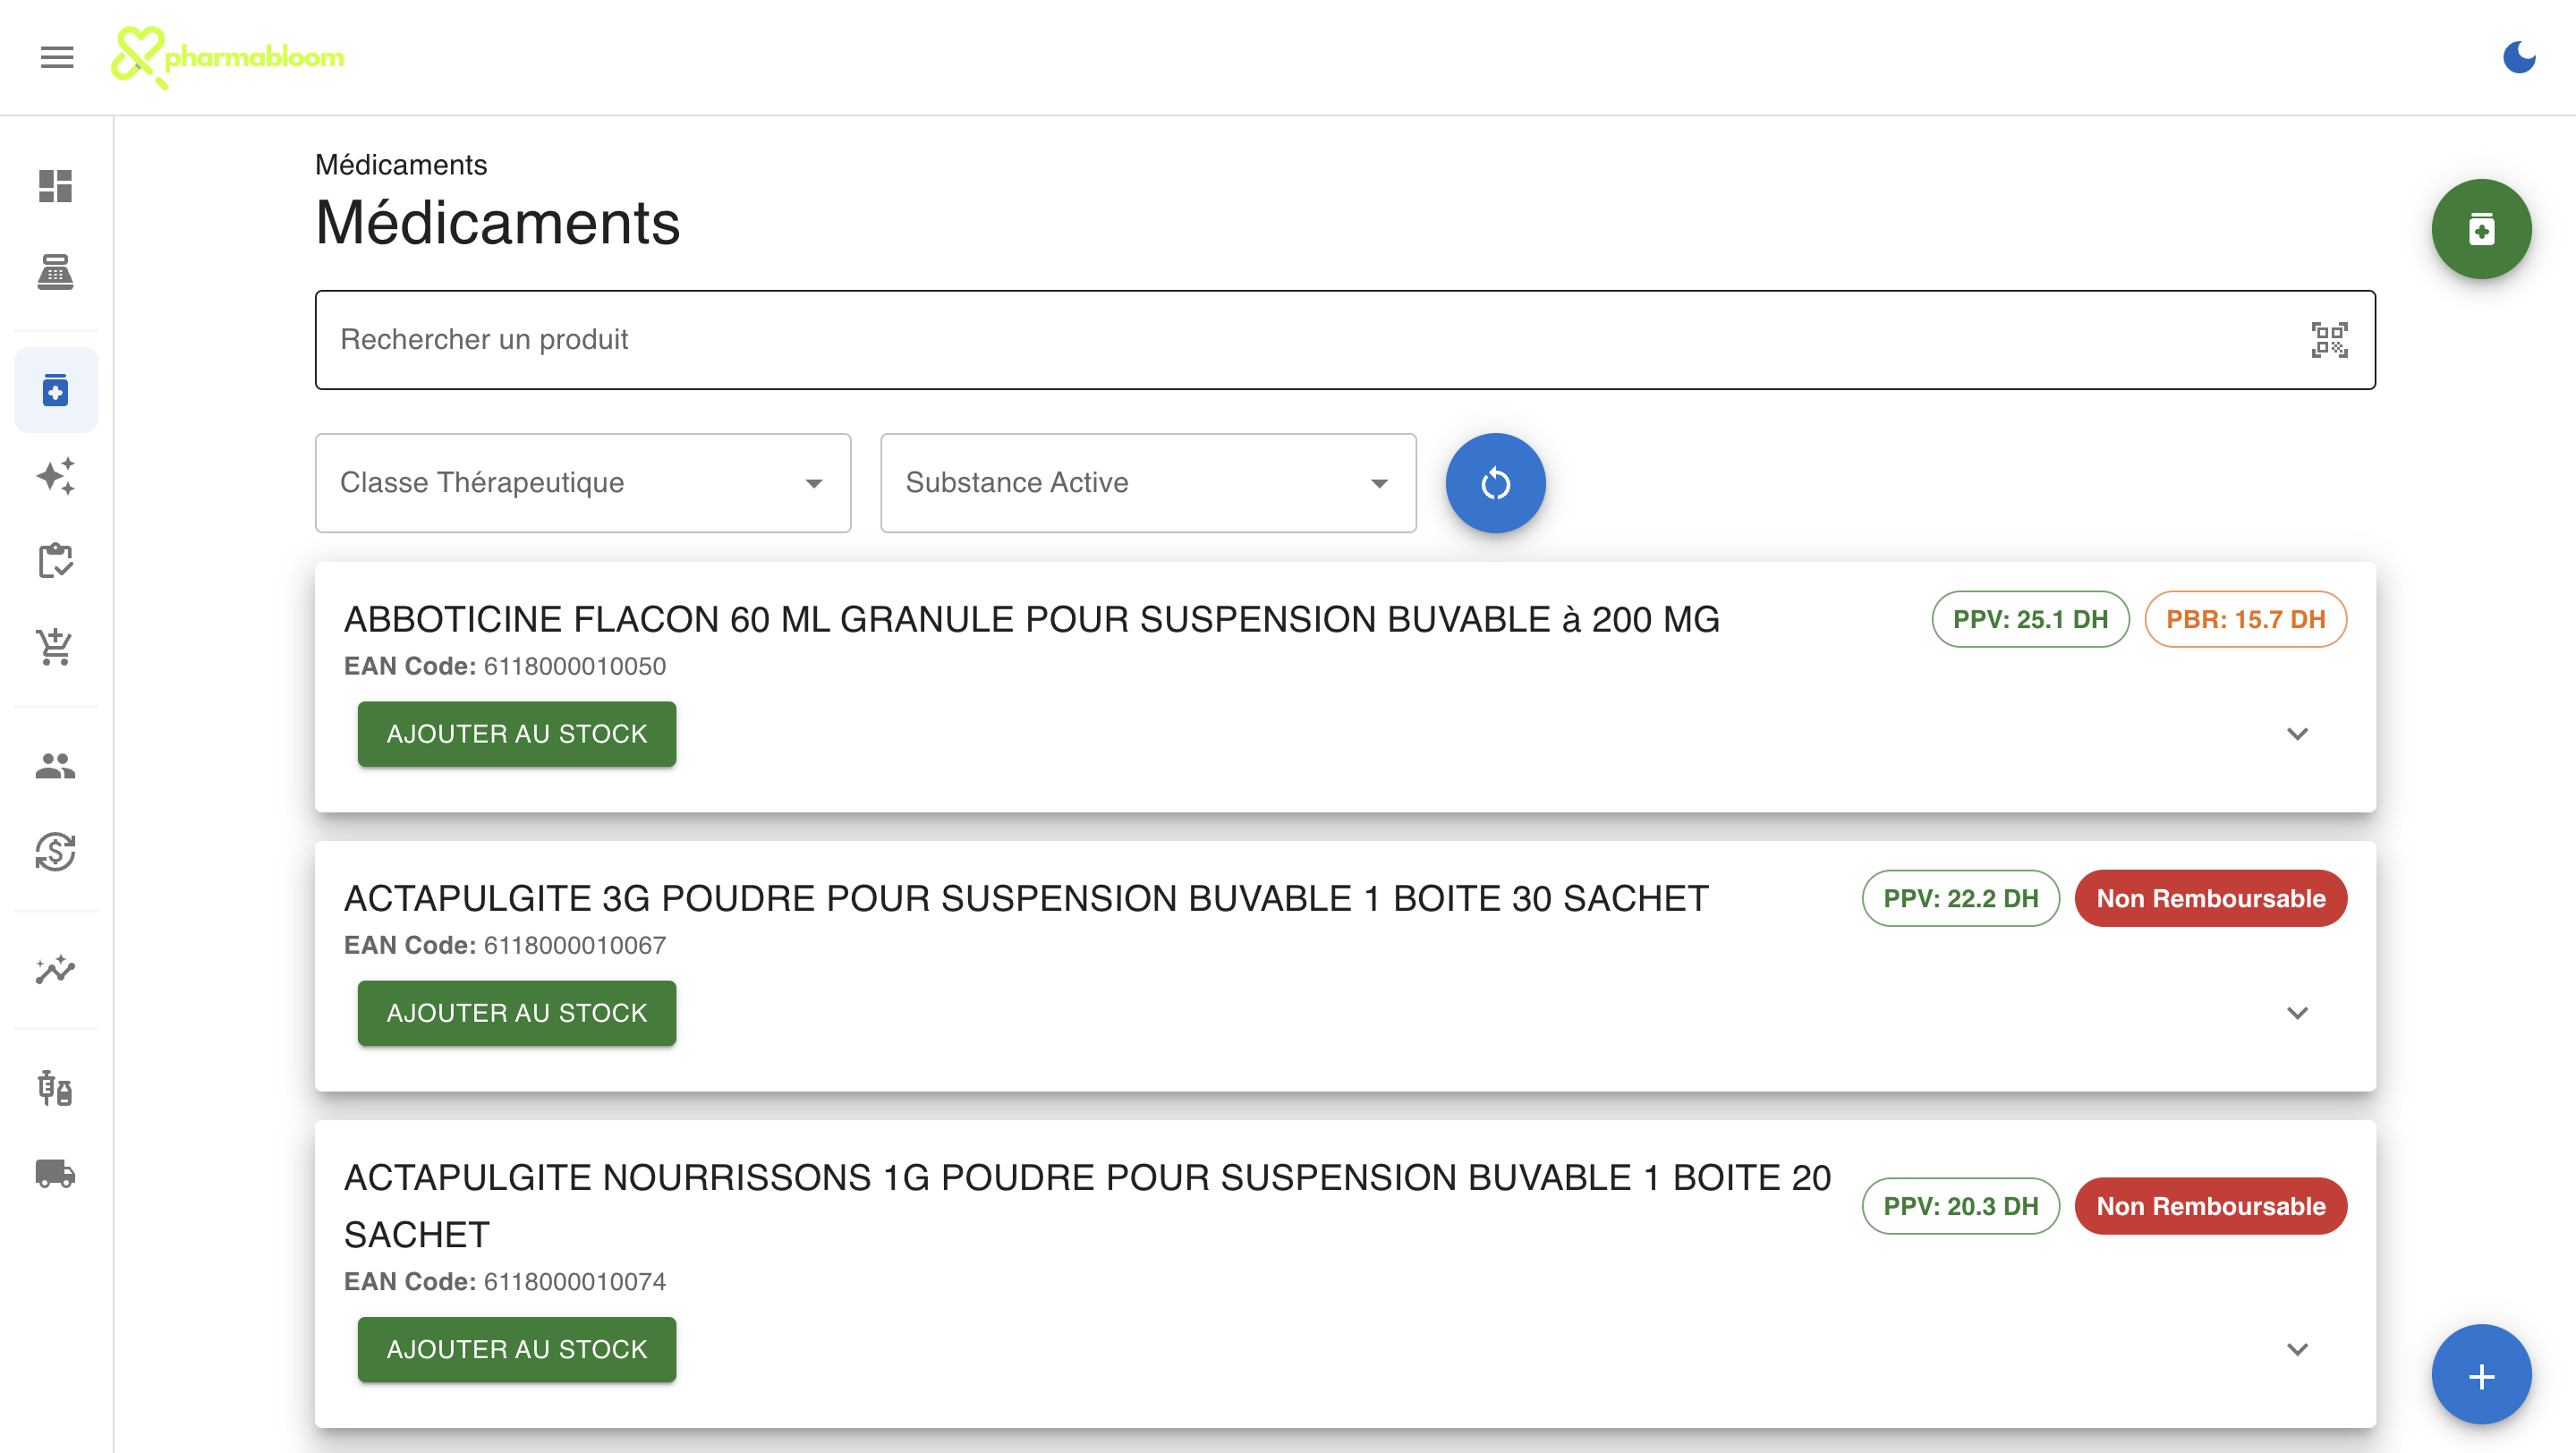Click the green add medication button

click(x=2481, y=229)
